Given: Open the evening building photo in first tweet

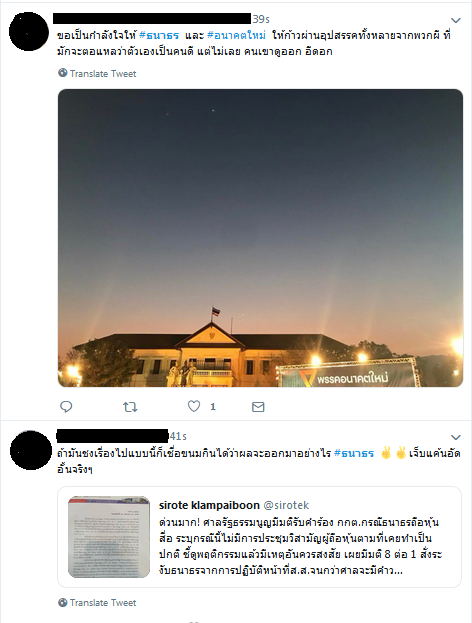Looking at the screenshot, I should pyautogui.click(x=260, y=238).
